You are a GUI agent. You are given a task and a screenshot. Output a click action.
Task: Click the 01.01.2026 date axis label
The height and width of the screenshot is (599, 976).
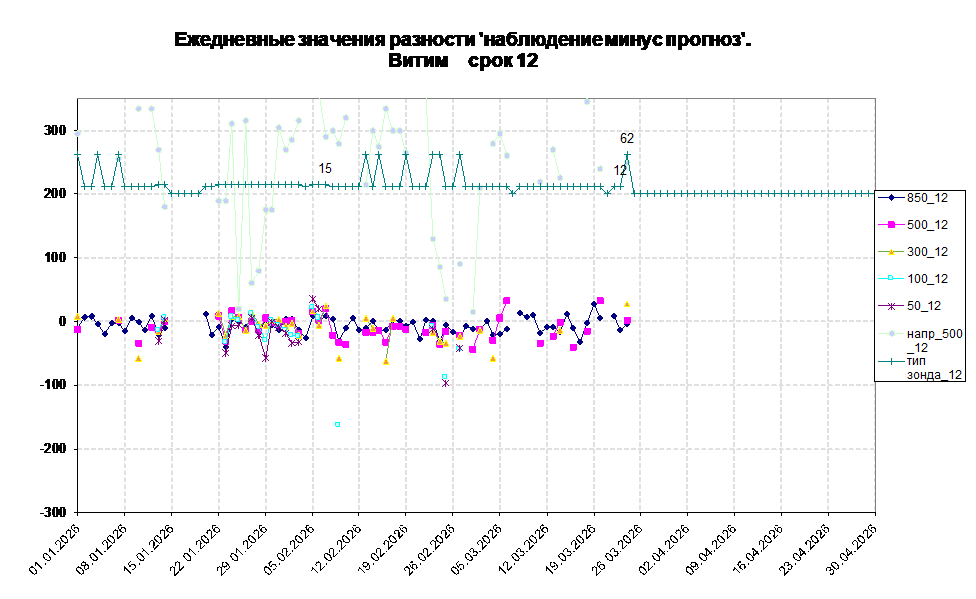(55, 550)
